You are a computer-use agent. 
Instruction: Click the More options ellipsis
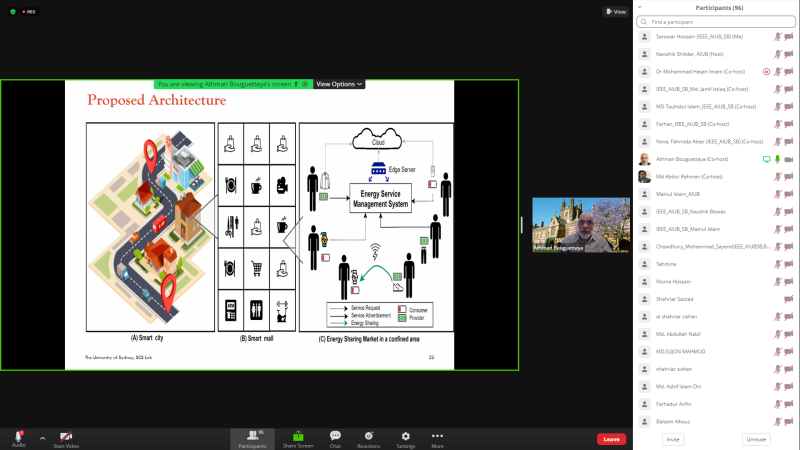coord(437,437)
